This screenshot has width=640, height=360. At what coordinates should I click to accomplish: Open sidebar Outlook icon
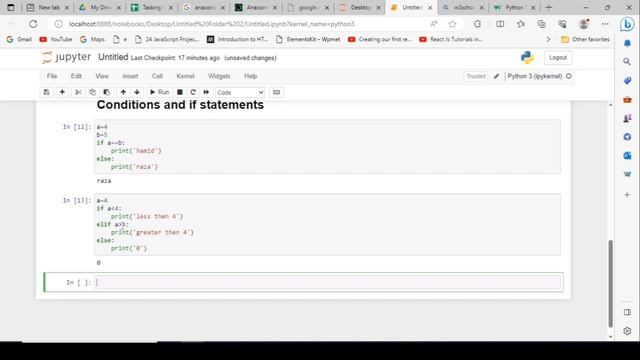click(x=627, y=156)
